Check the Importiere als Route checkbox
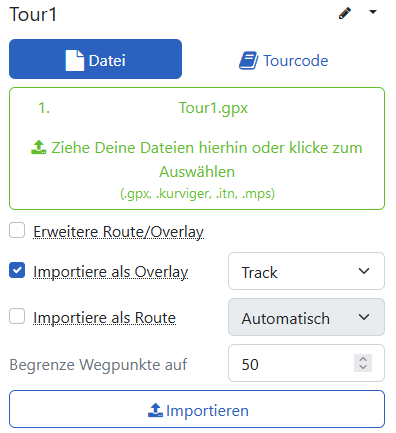 click(17, 316)
